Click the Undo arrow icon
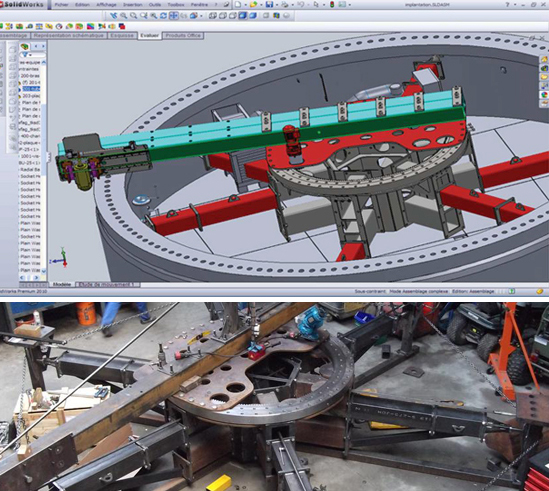Viewport: 549px width, 491px height. coord(300,5)
